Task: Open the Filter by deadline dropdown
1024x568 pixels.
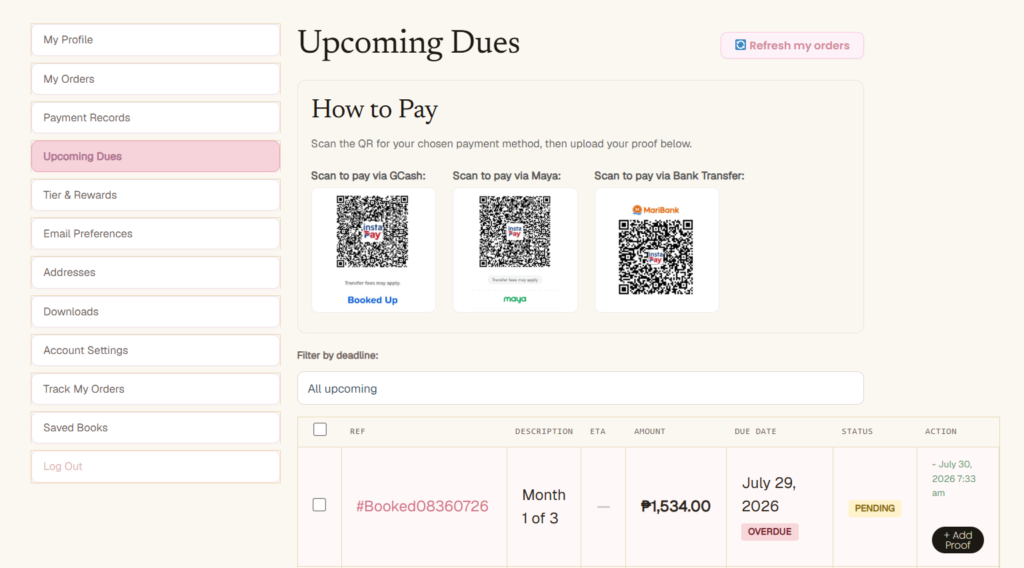Action: [580, 388]
